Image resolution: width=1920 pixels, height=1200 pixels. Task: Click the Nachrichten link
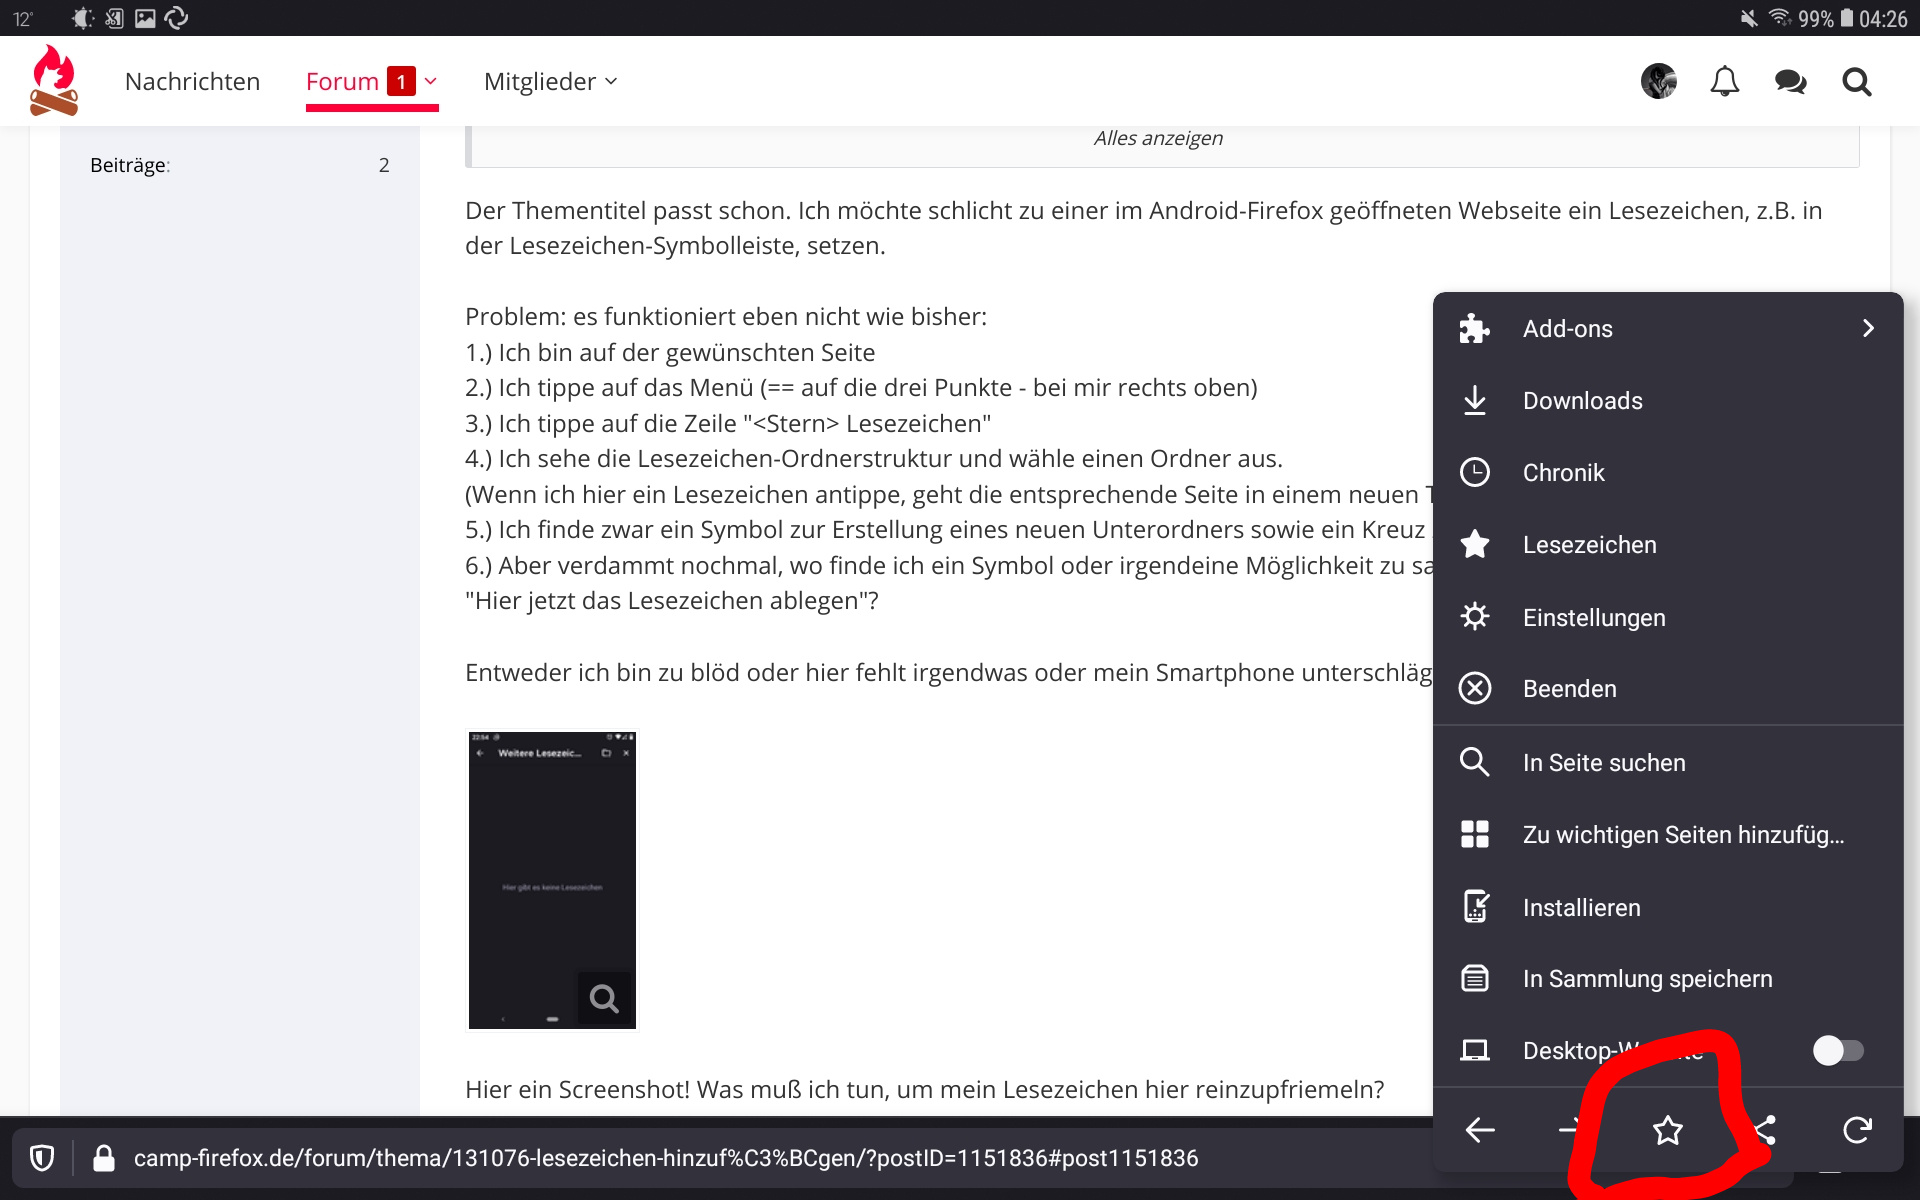(192, 82)
